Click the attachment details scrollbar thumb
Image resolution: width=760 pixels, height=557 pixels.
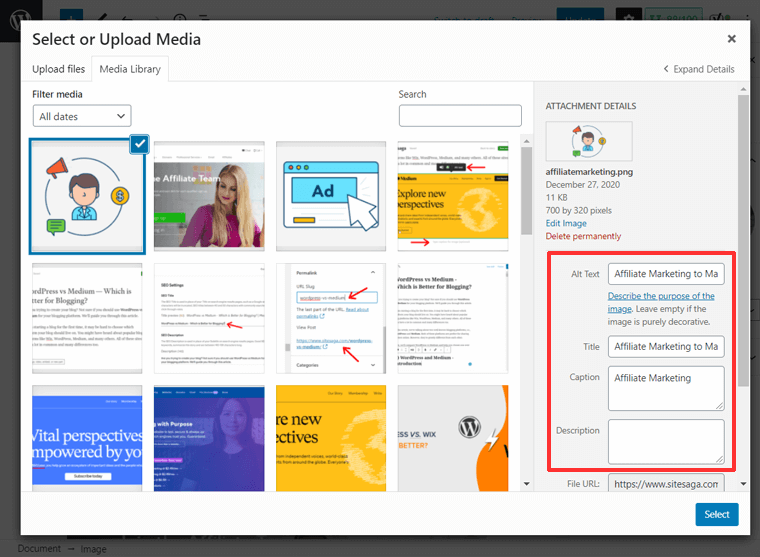click(743, 240)
